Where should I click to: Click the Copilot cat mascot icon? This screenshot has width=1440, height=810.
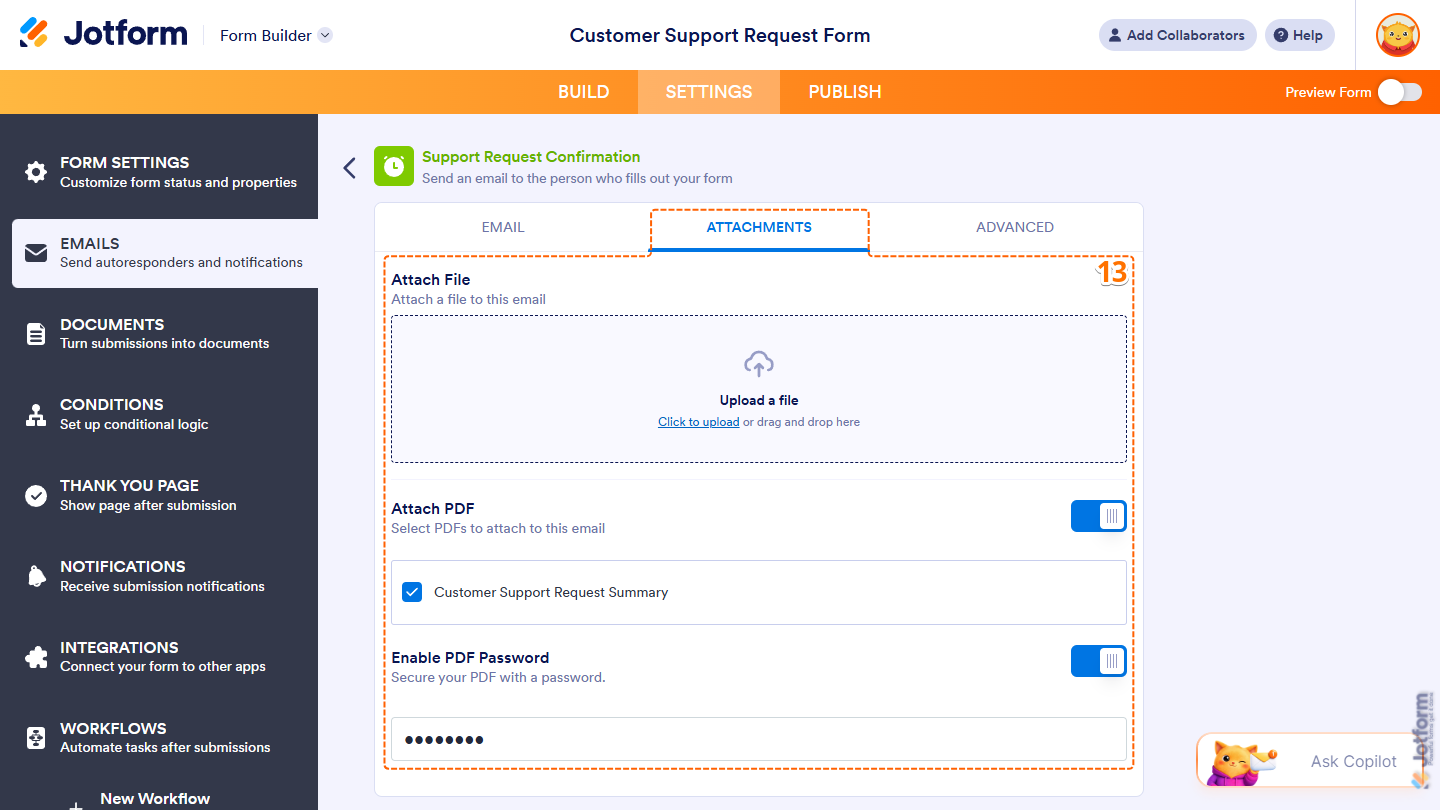1238,762
